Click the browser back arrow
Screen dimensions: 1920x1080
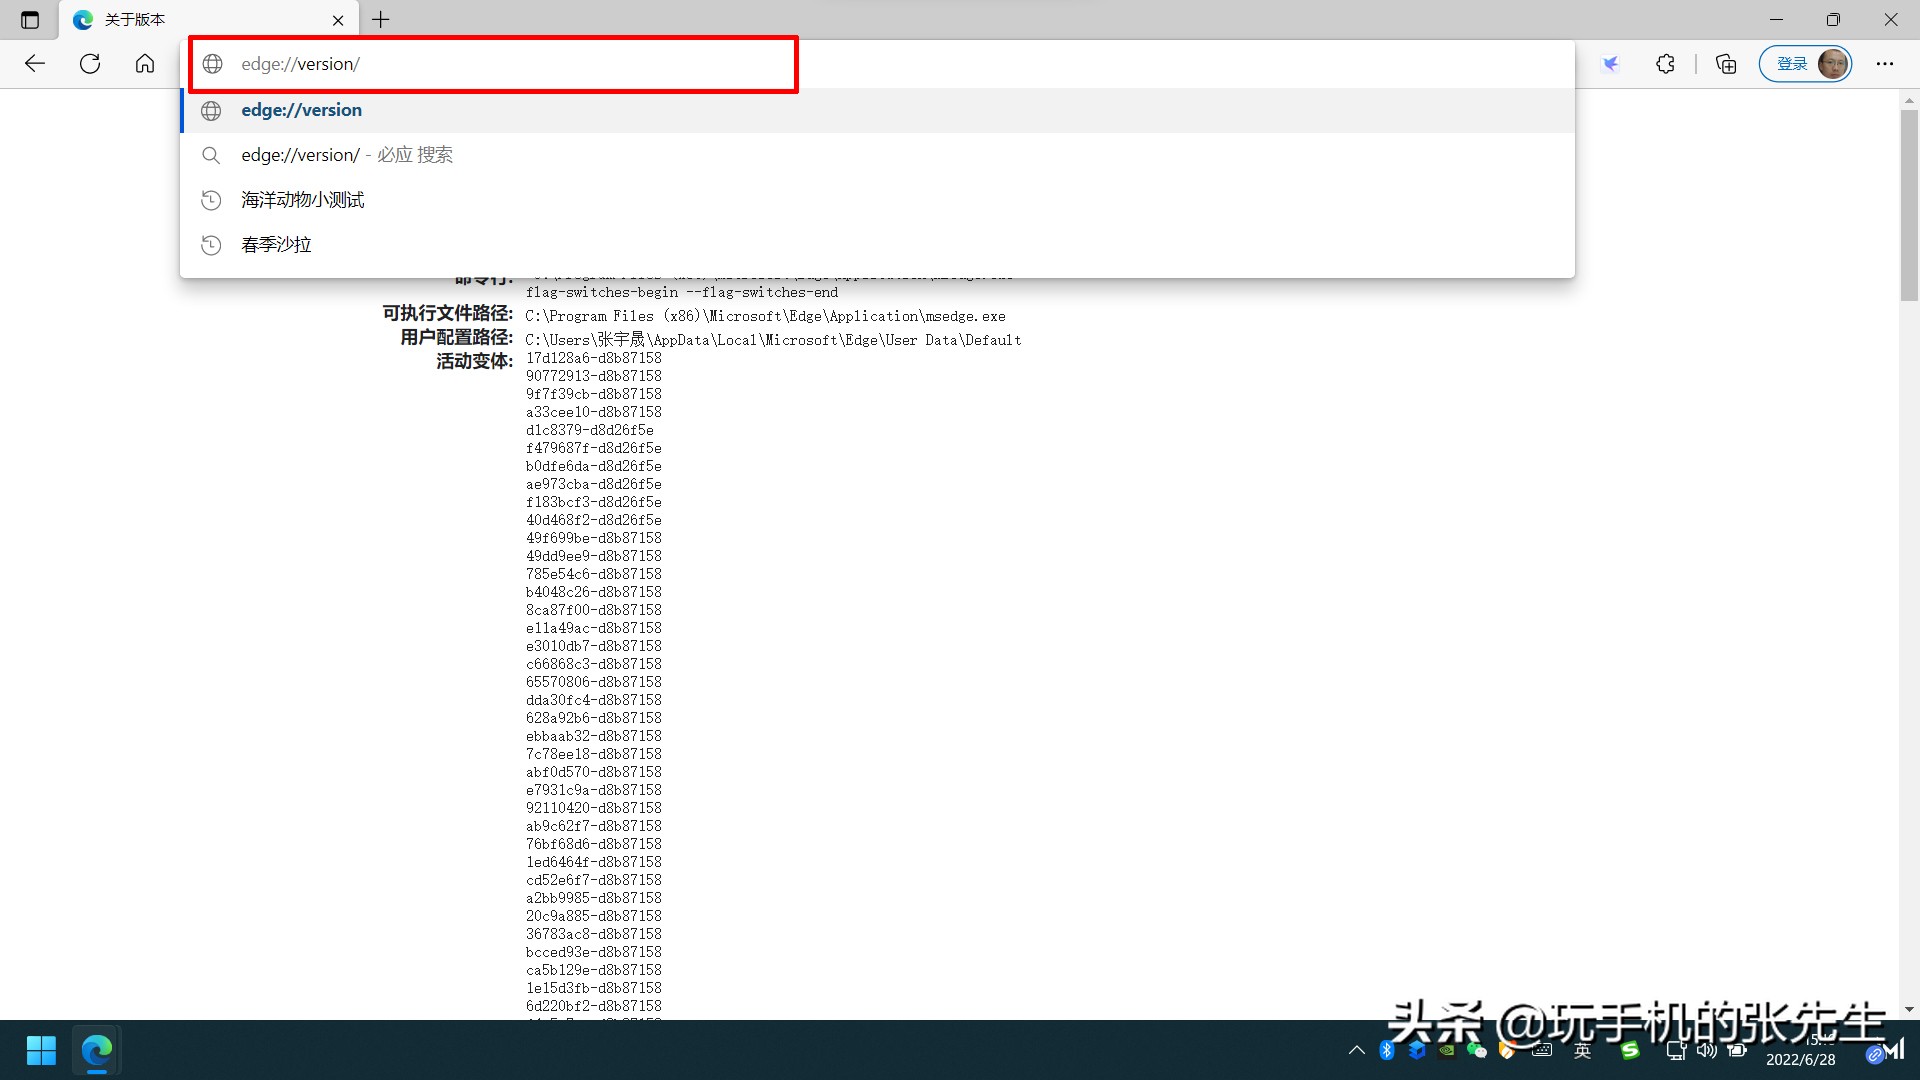pos(35,64)
